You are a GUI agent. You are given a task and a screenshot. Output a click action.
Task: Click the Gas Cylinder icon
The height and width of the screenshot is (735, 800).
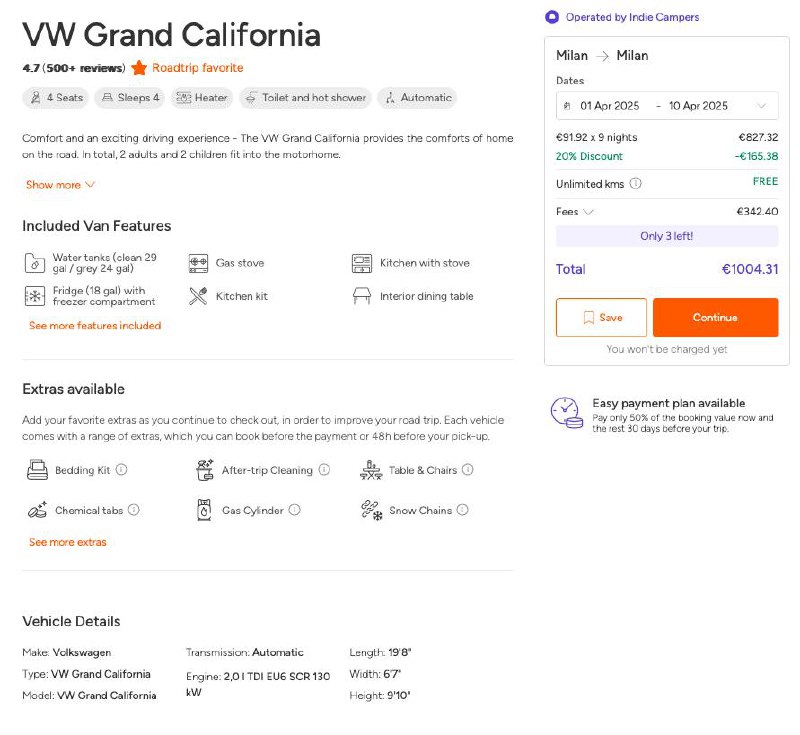click(x=204, y=510)
